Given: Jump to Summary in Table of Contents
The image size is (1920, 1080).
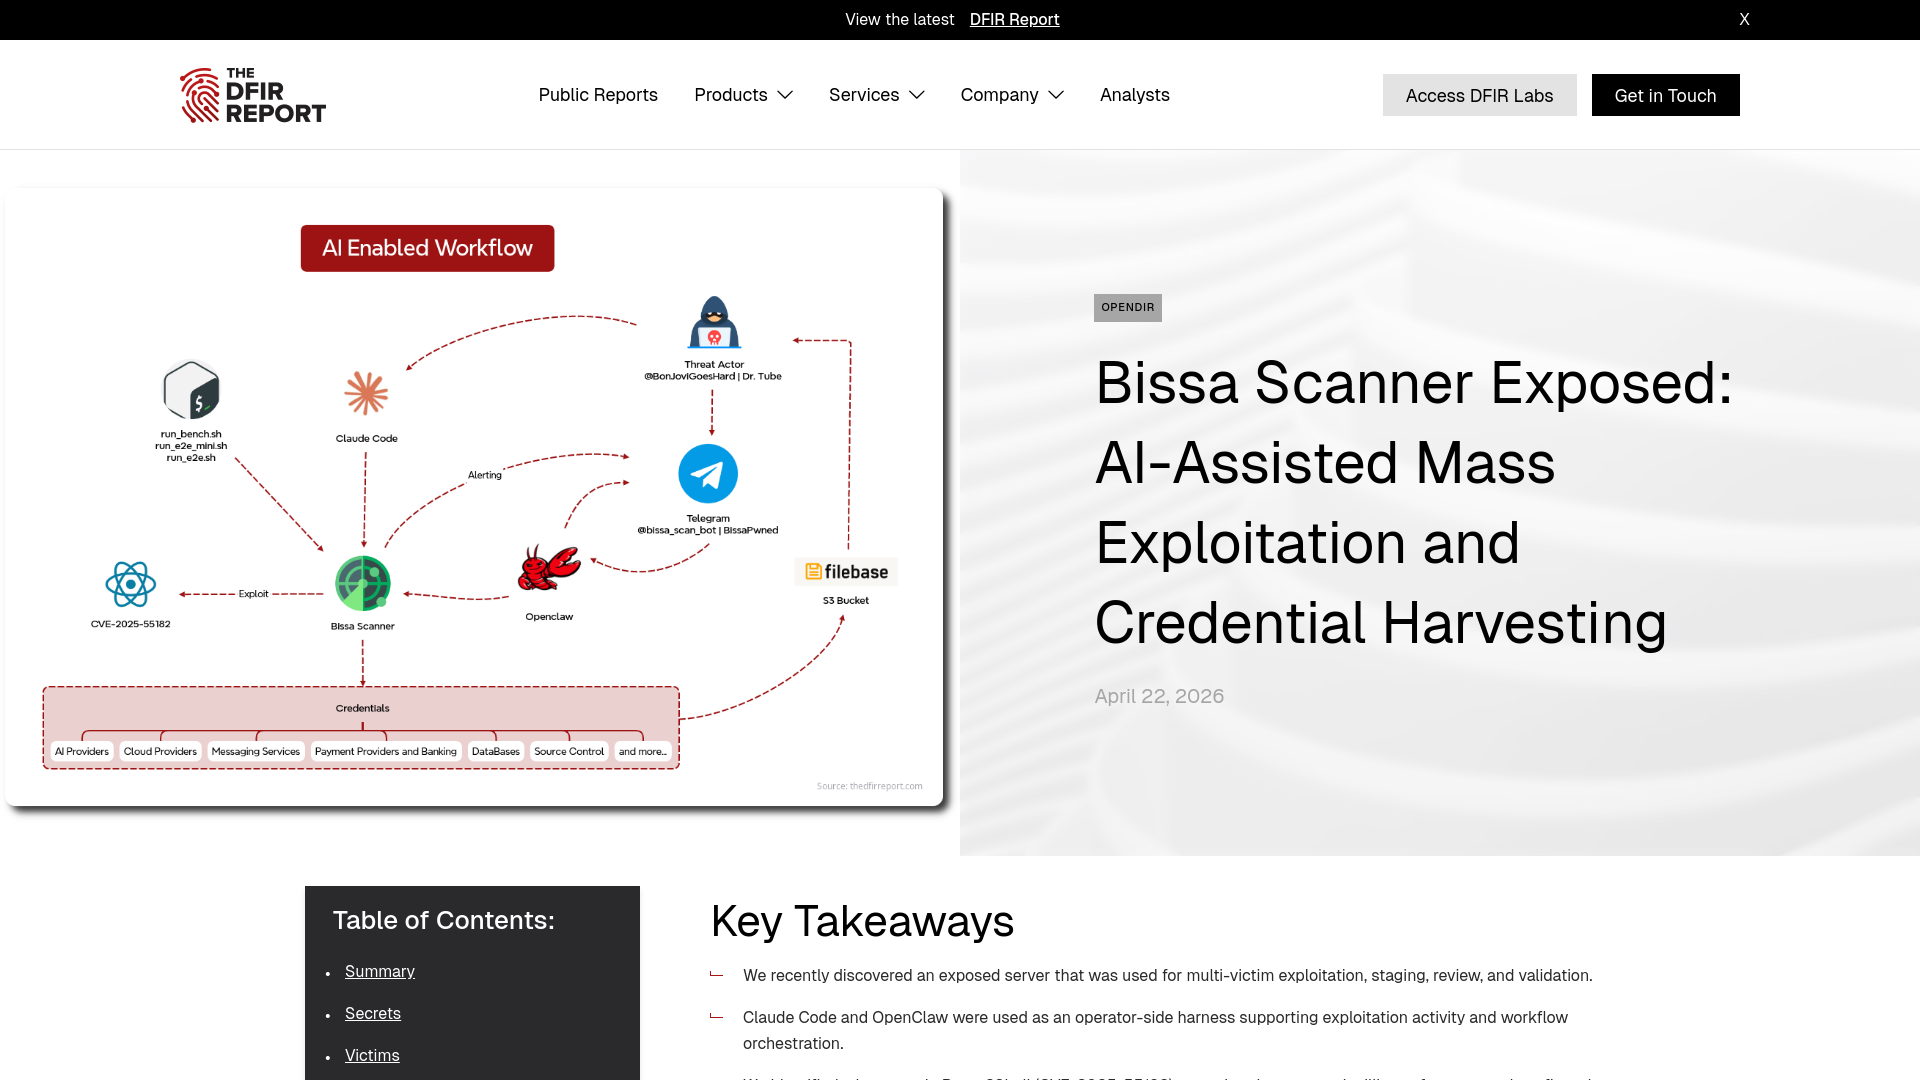Looking at the screenshot, I should pyautogui.click(x=380, y=971).
